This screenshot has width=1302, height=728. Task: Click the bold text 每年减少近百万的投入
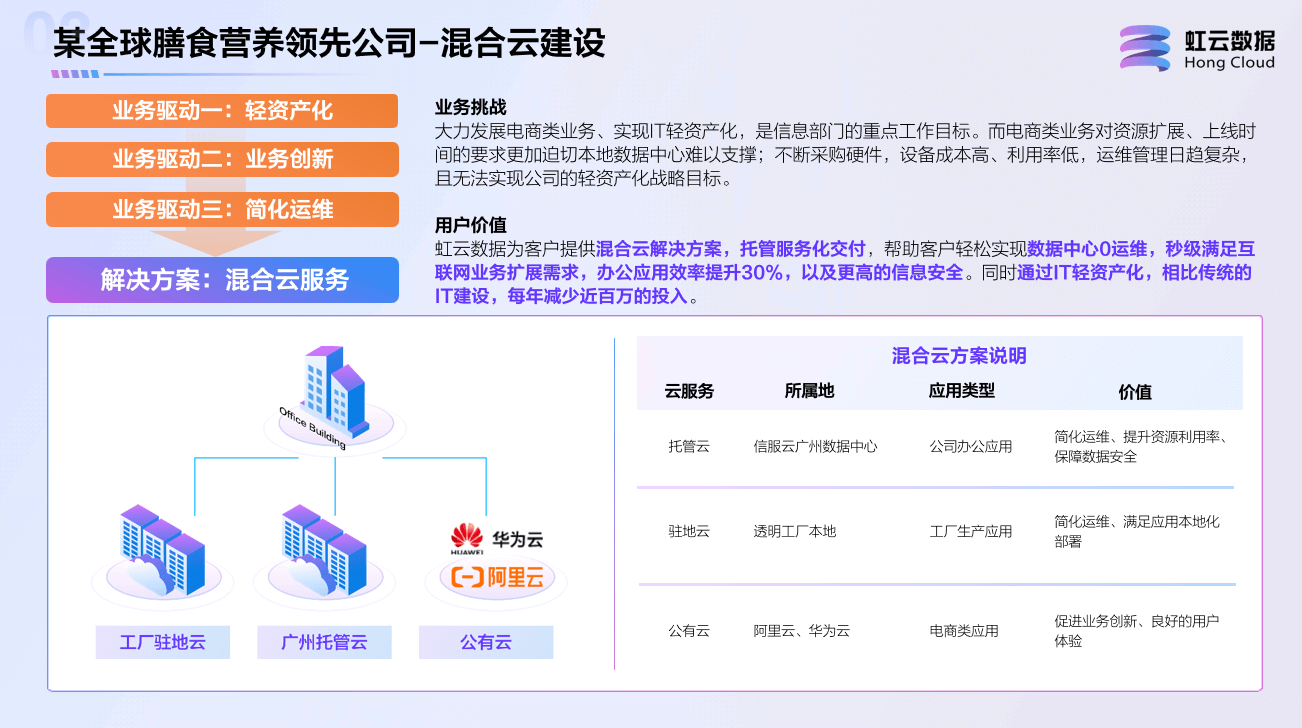598,297
